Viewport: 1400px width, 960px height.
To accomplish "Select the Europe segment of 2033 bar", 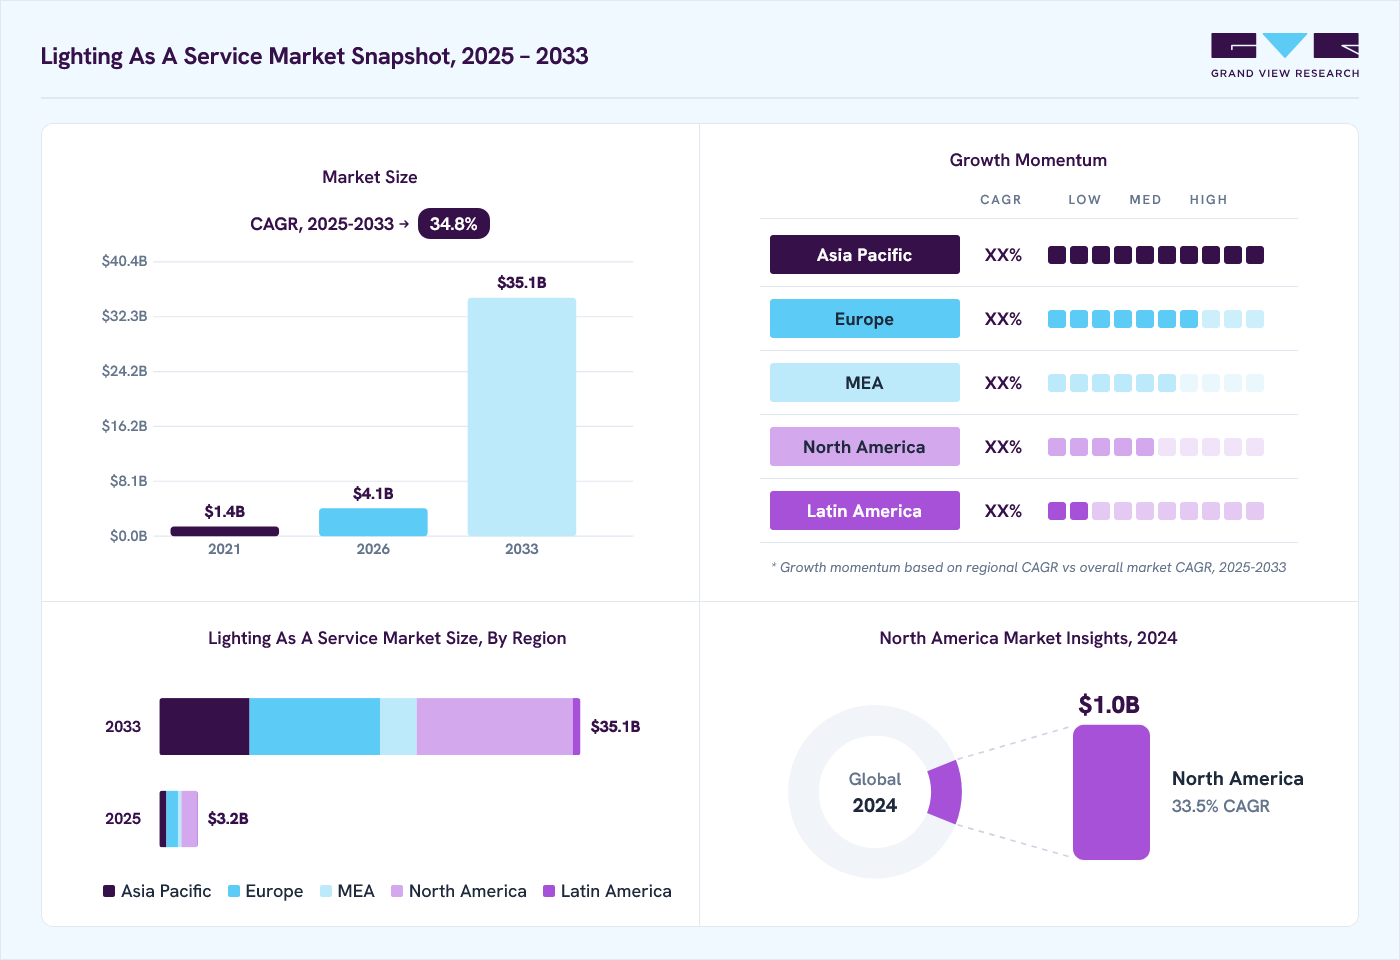I will click(314, 726).
